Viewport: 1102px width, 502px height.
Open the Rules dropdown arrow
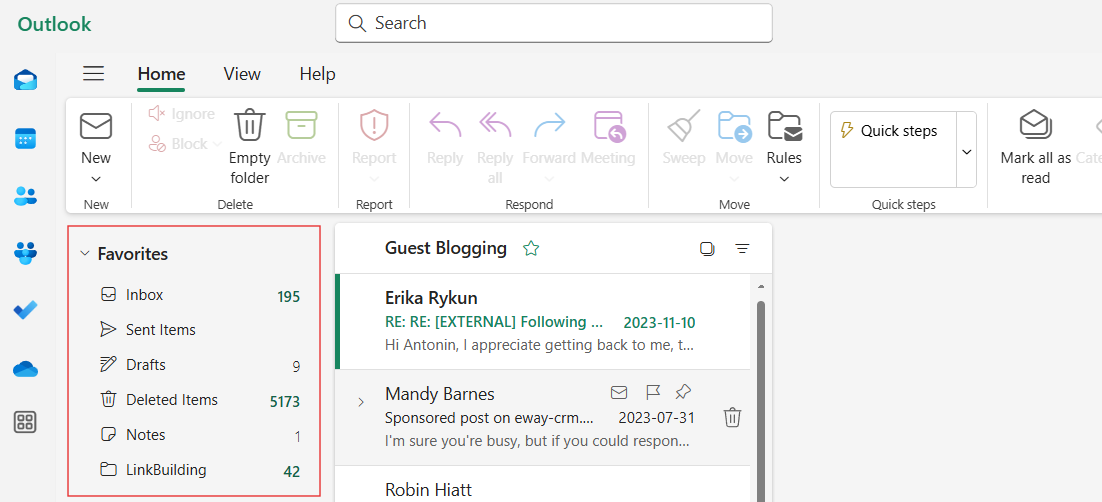(784, 179)
